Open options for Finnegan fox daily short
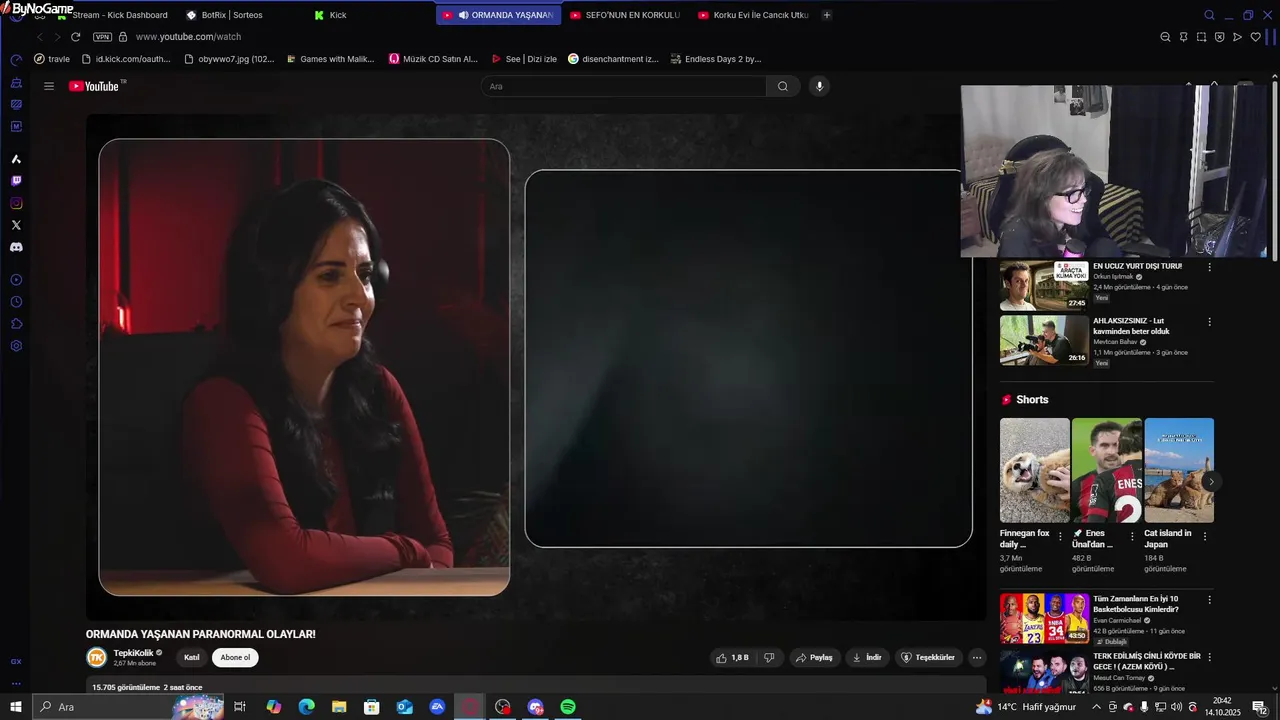The image size is (1280, 720). (1061, 536)
